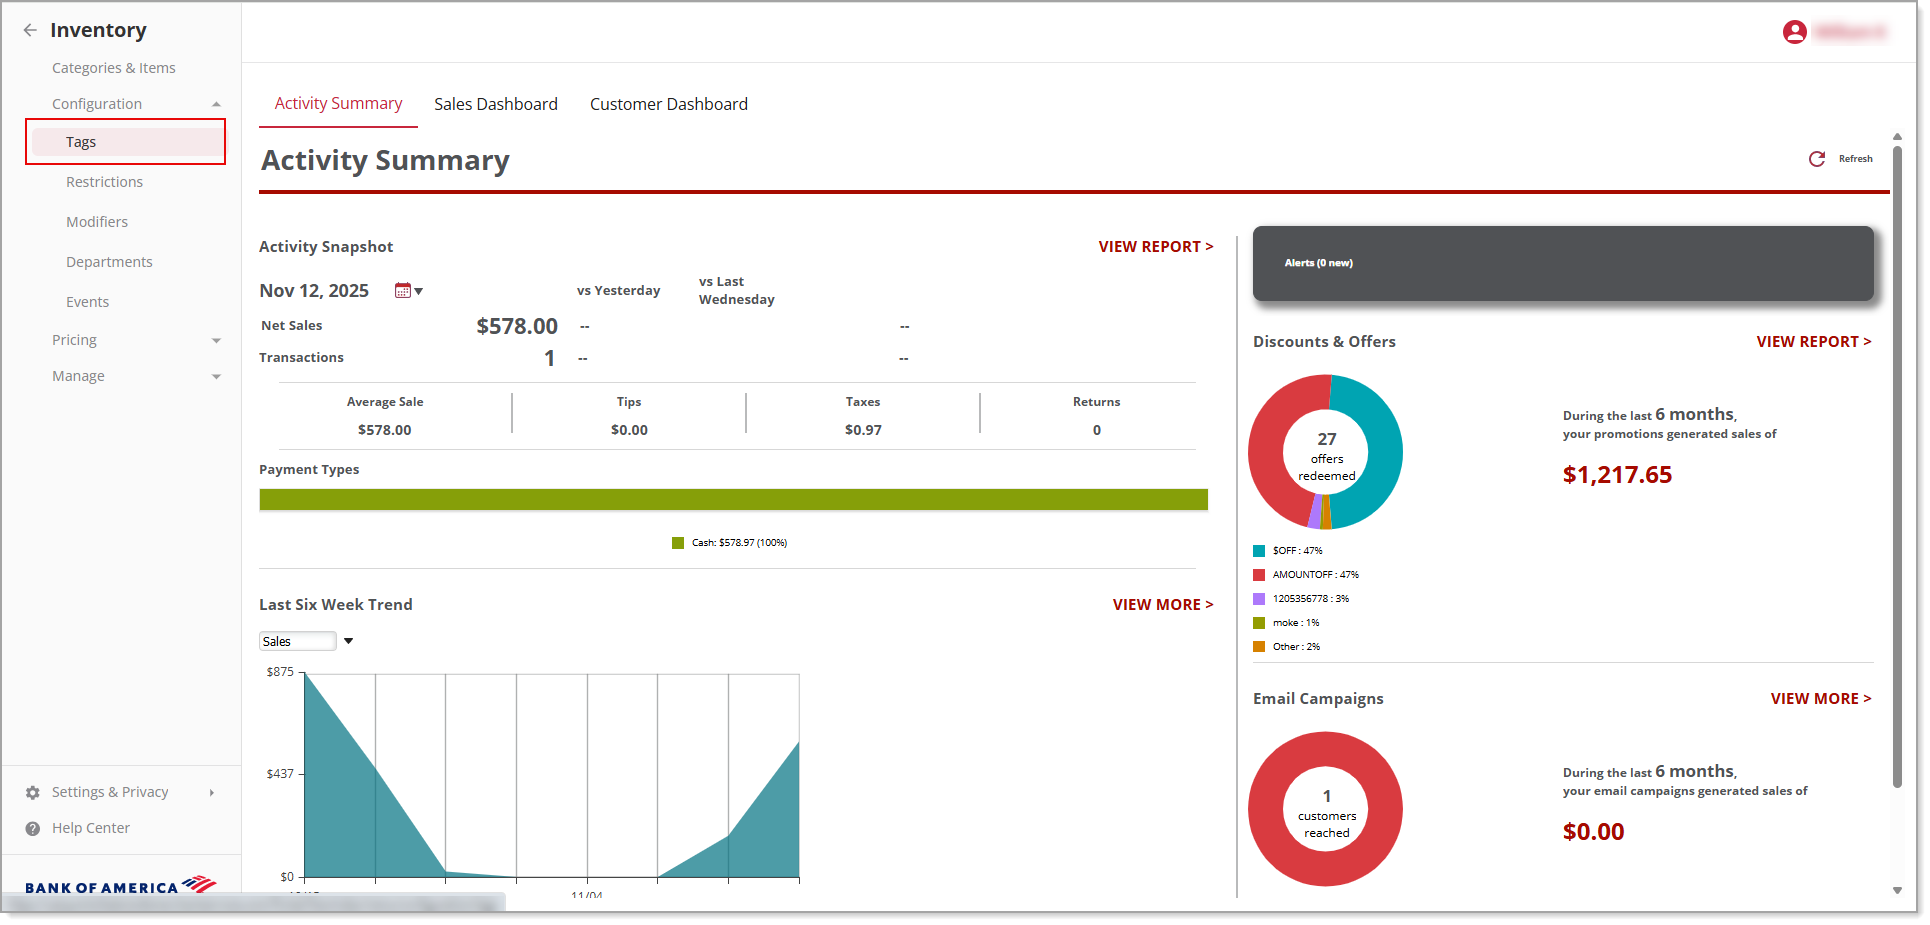Viewport: 1930px width, 925px height.
Task: Open the user profile account icon
Action: coord(1794,32)
